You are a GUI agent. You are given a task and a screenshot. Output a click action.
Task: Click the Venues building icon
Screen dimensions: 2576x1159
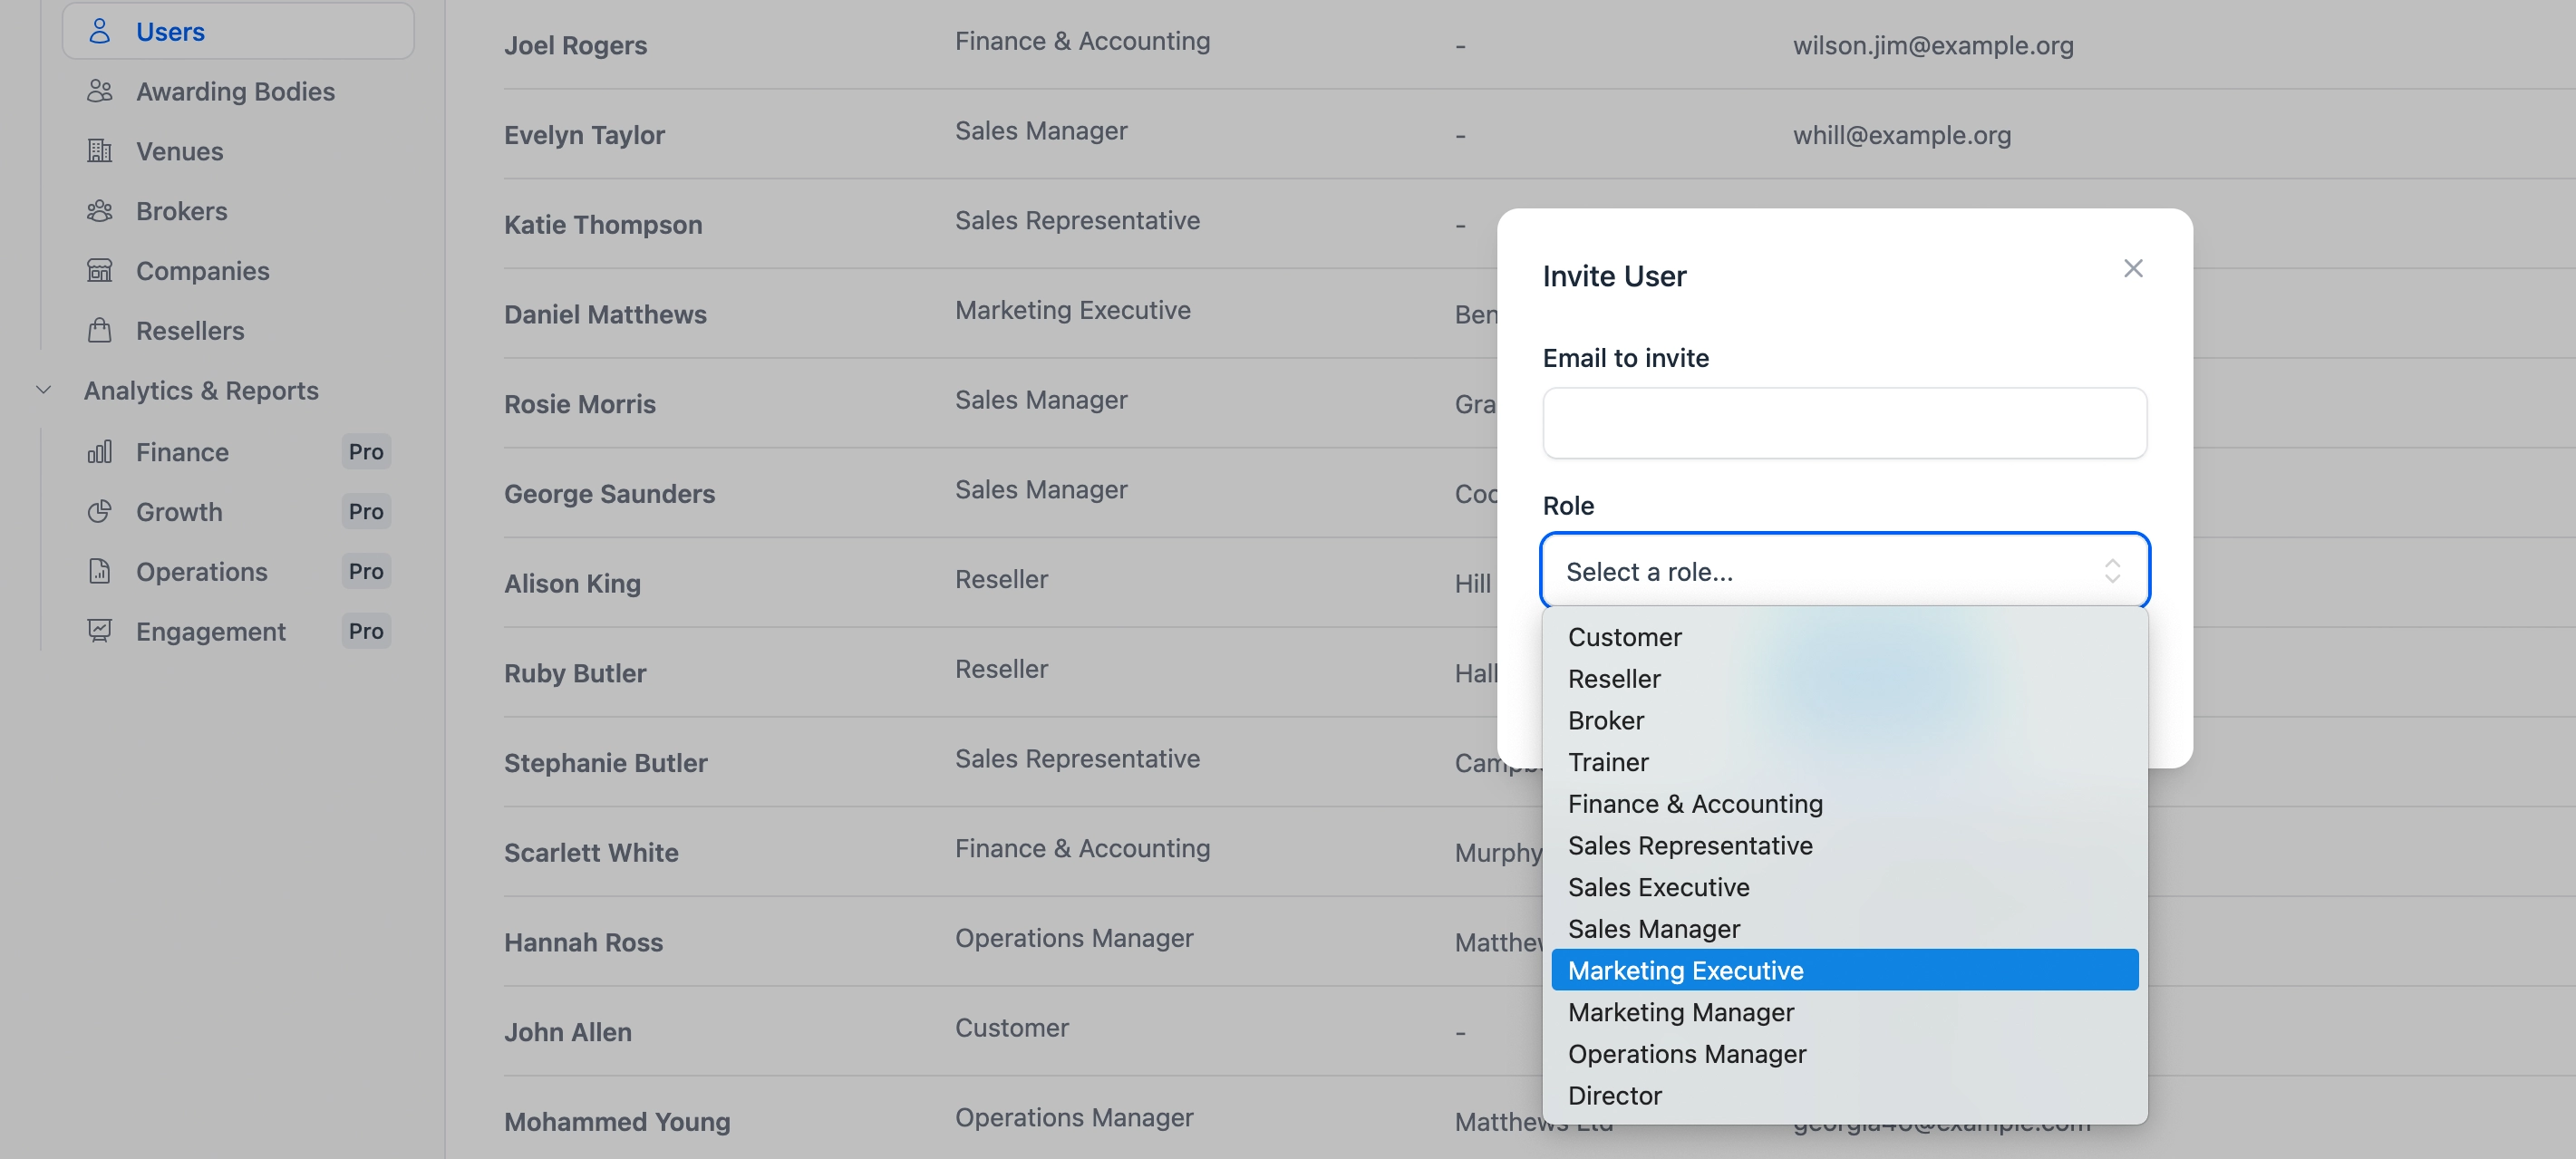coord(99,151)
